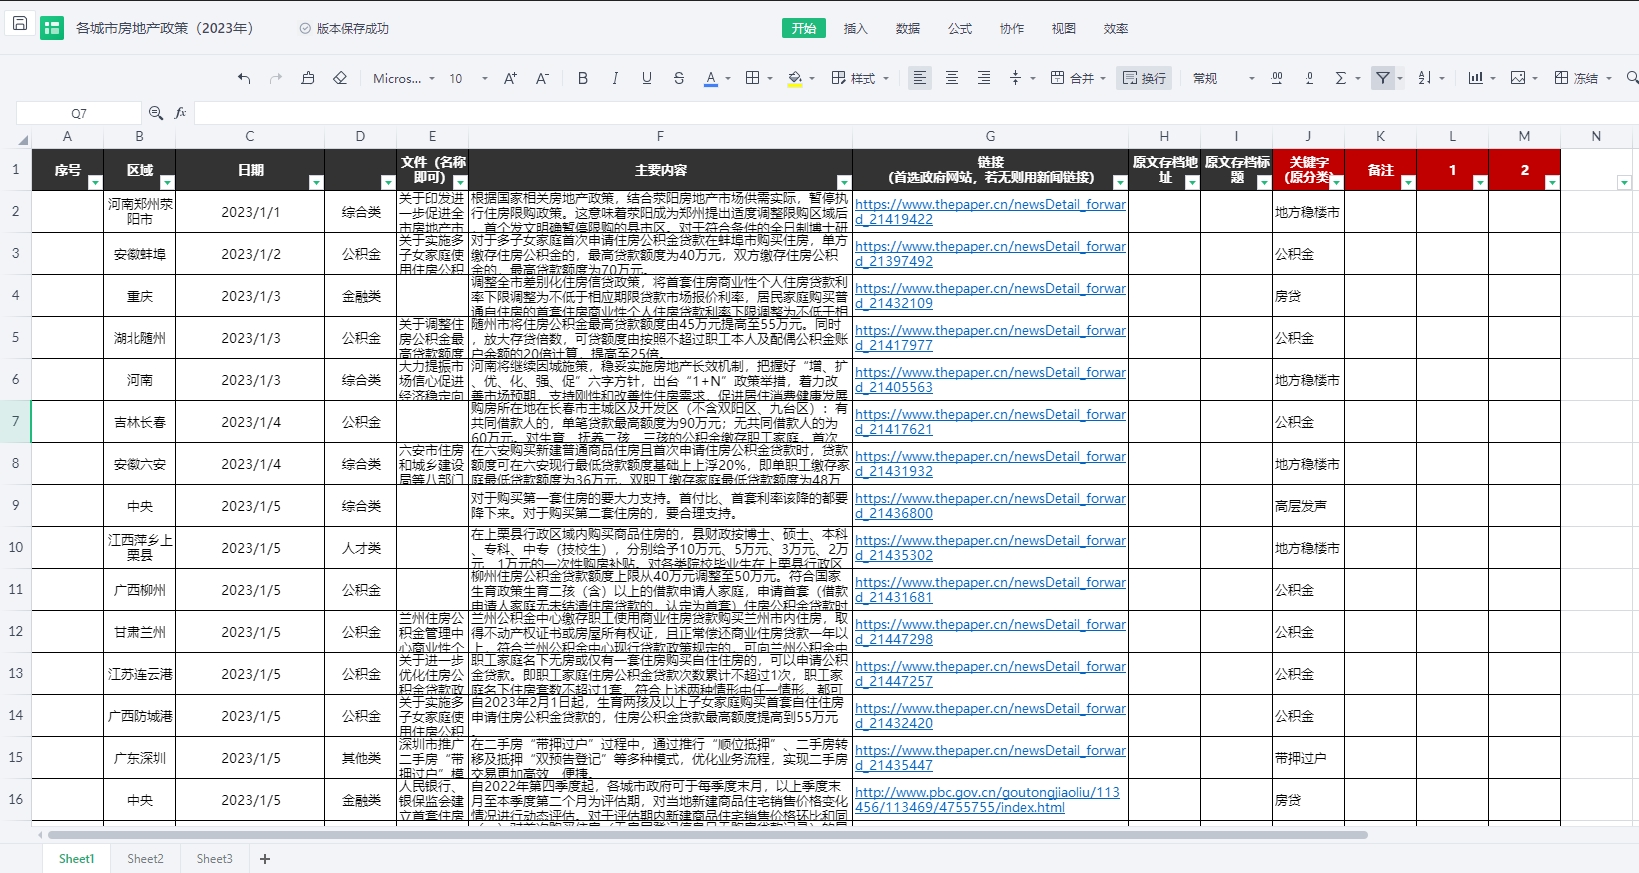The height and width of the screenshot is (873, 1639).
Task: Click the save icon at top left
Action: click(x=19, y=23)
